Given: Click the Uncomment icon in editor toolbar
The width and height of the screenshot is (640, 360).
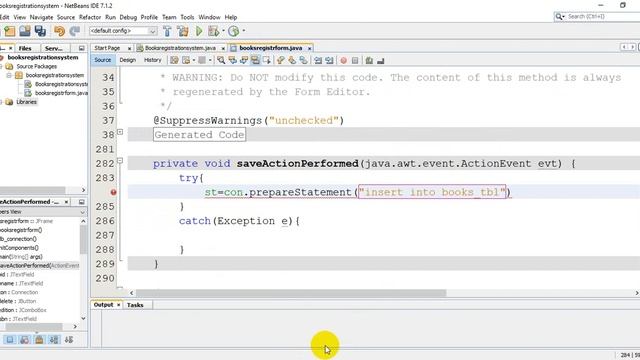Looking at the screenshot, I should [x=380, y=60].
